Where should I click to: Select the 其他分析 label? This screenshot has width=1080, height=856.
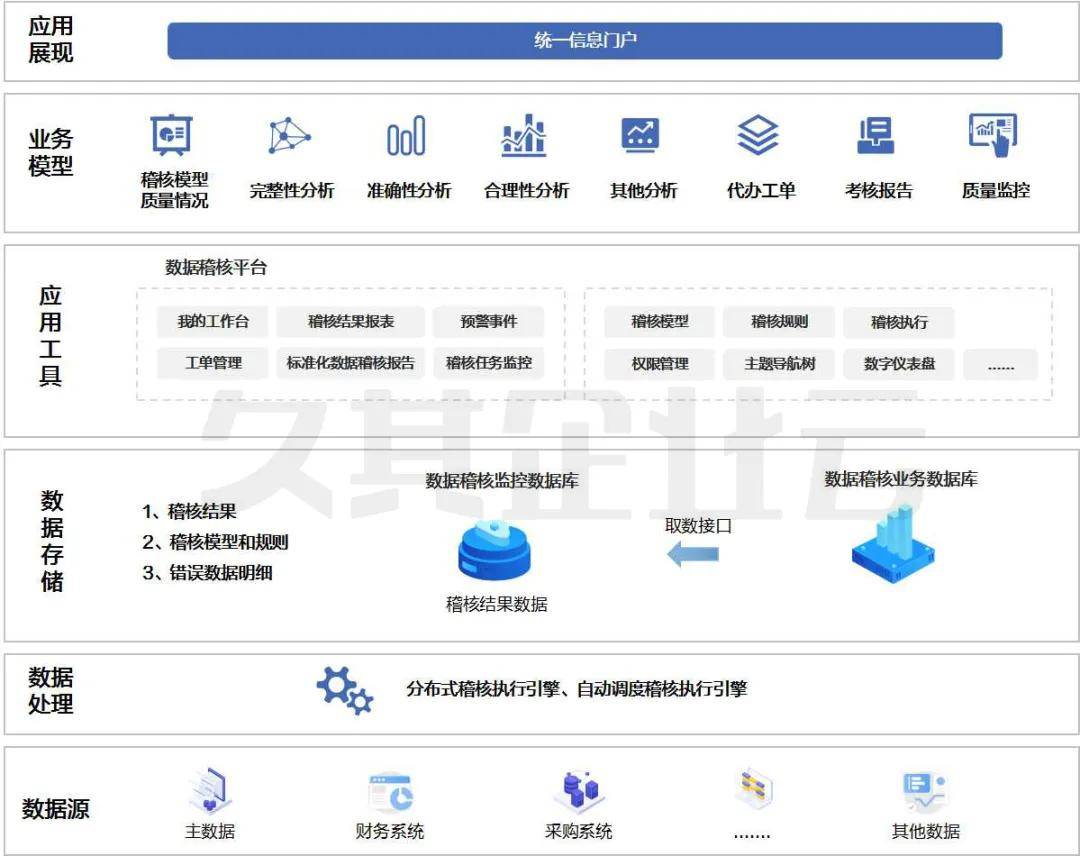tap(644, 191)
